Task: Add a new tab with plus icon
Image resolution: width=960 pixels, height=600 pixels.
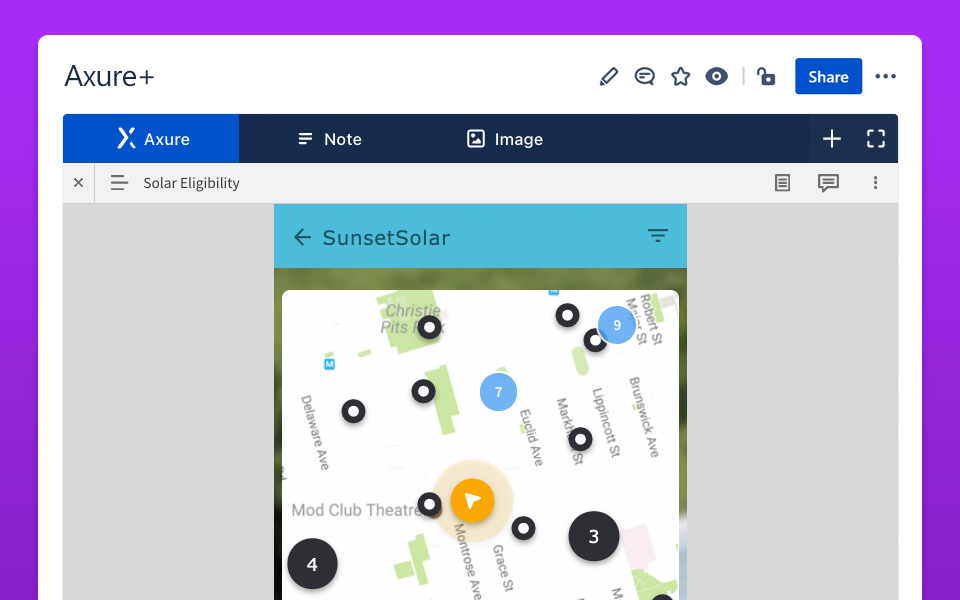Action: pos(831,139)
